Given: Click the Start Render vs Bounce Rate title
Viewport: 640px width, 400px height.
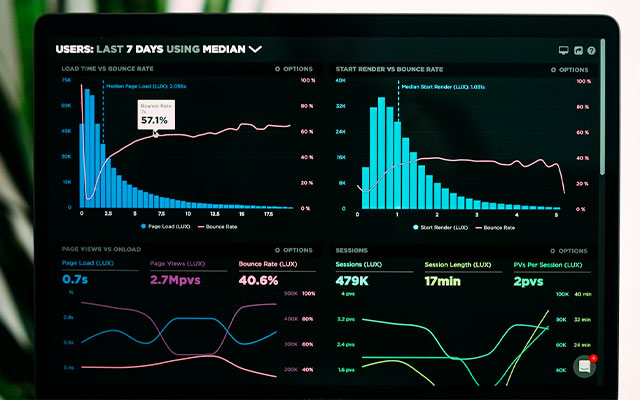Looking at the screenshot, I should click(x=389, y=69).
